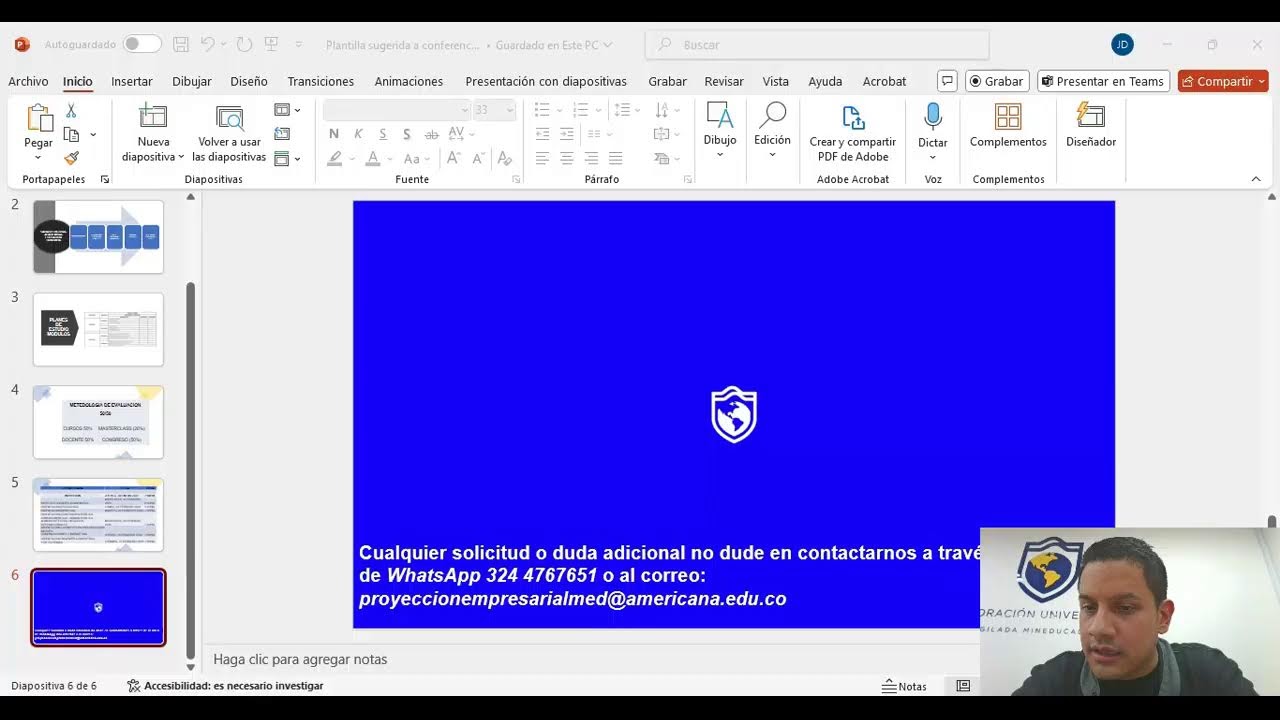Click the Acrobat tab
This screenshot has width=1280, height=720.
pyautogui.click(x=884, y=81)
